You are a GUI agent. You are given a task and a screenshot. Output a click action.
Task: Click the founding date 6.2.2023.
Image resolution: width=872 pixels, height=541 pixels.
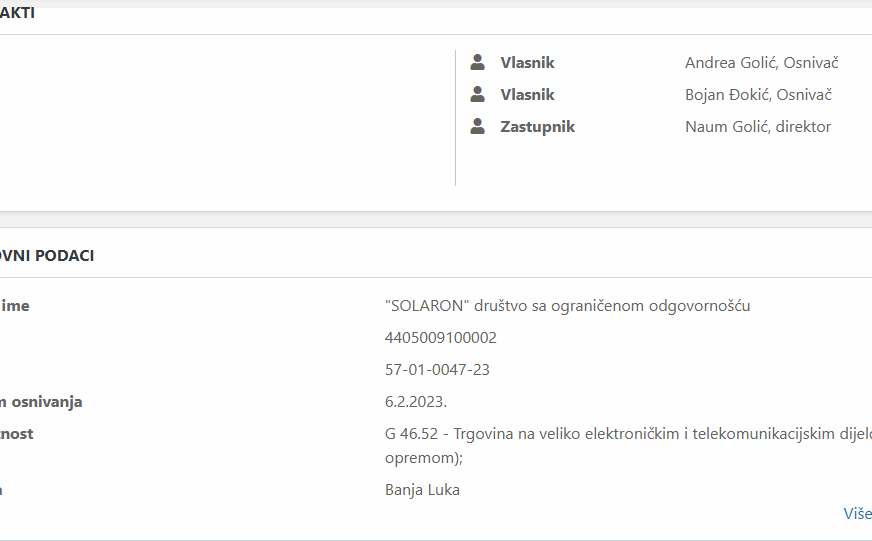416,402
